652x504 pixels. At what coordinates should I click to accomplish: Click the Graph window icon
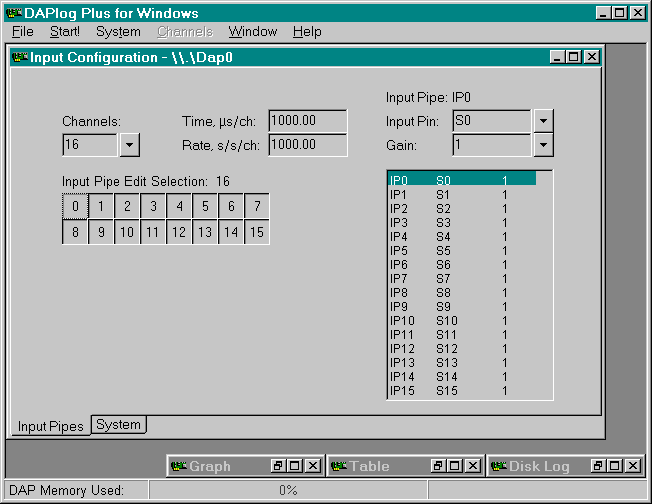tap(179, 466)
